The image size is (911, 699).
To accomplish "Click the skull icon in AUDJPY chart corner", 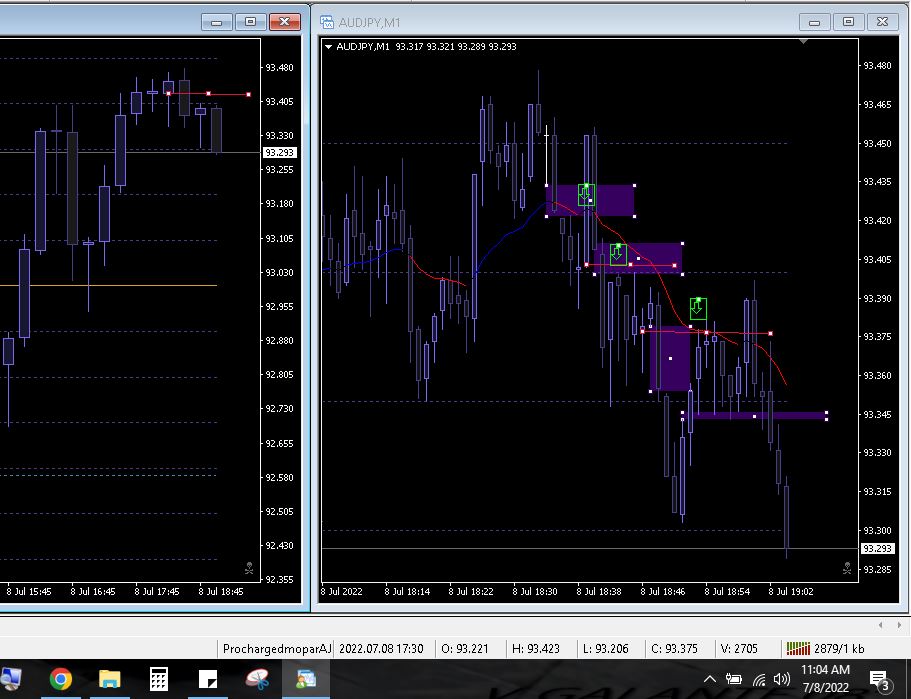I will (x=847, y=568).
